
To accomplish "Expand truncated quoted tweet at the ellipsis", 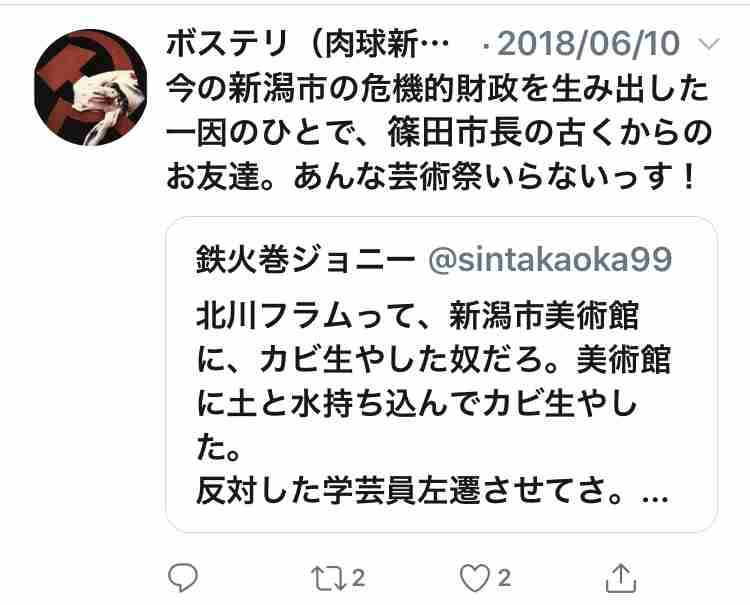I will (654, 497).
